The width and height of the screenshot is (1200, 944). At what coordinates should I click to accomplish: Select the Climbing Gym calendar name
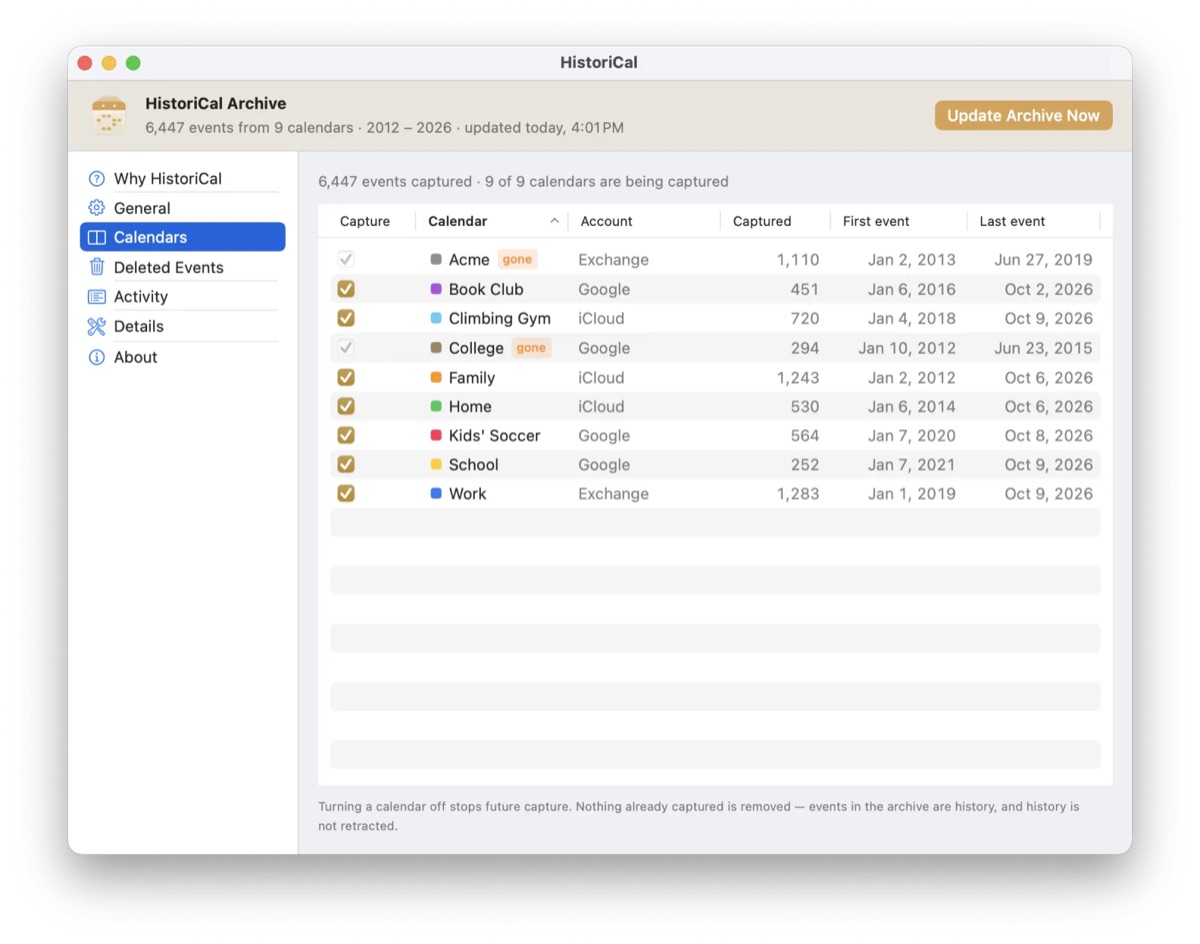pyautogui.click(x=500, y=318)
